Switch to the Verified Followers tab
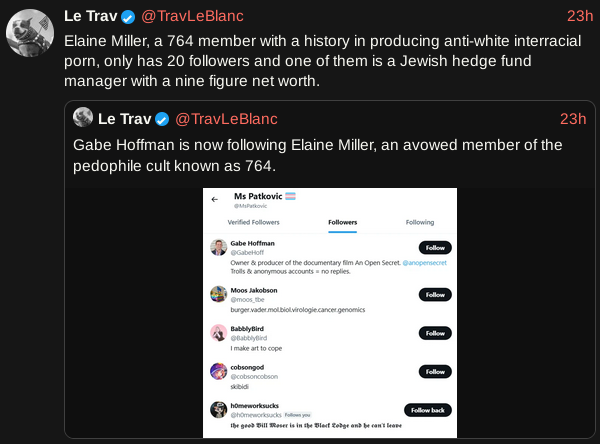The height and width of the screenshot is (444, 600). (253, 221)
